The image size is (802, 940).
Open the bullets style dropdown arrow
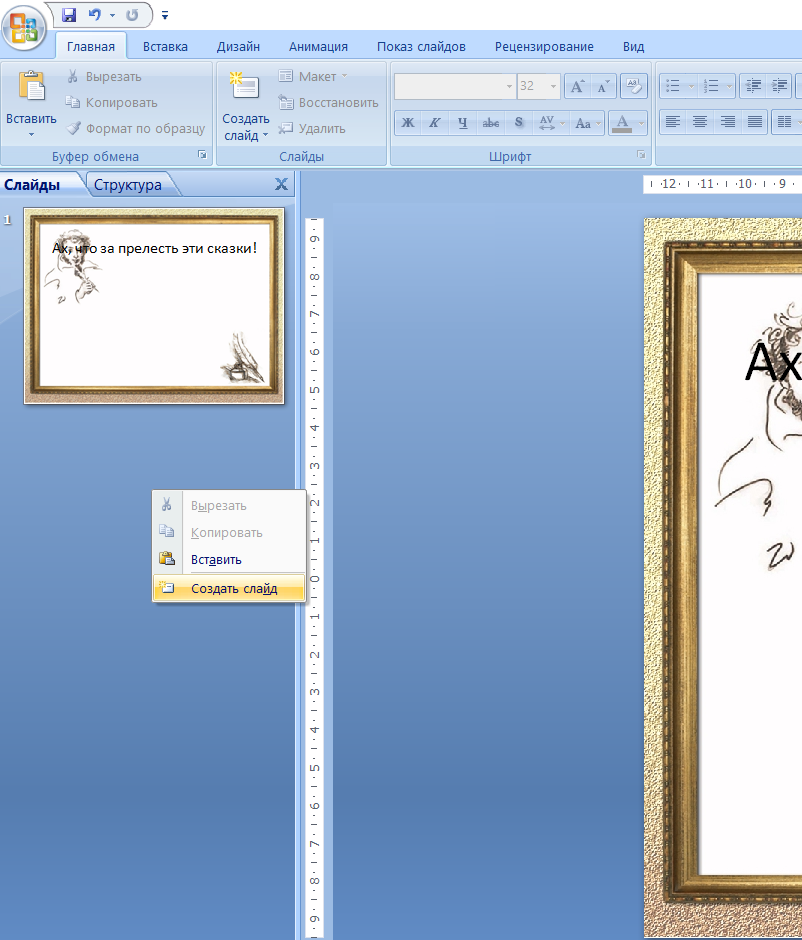tap(691, 86)
